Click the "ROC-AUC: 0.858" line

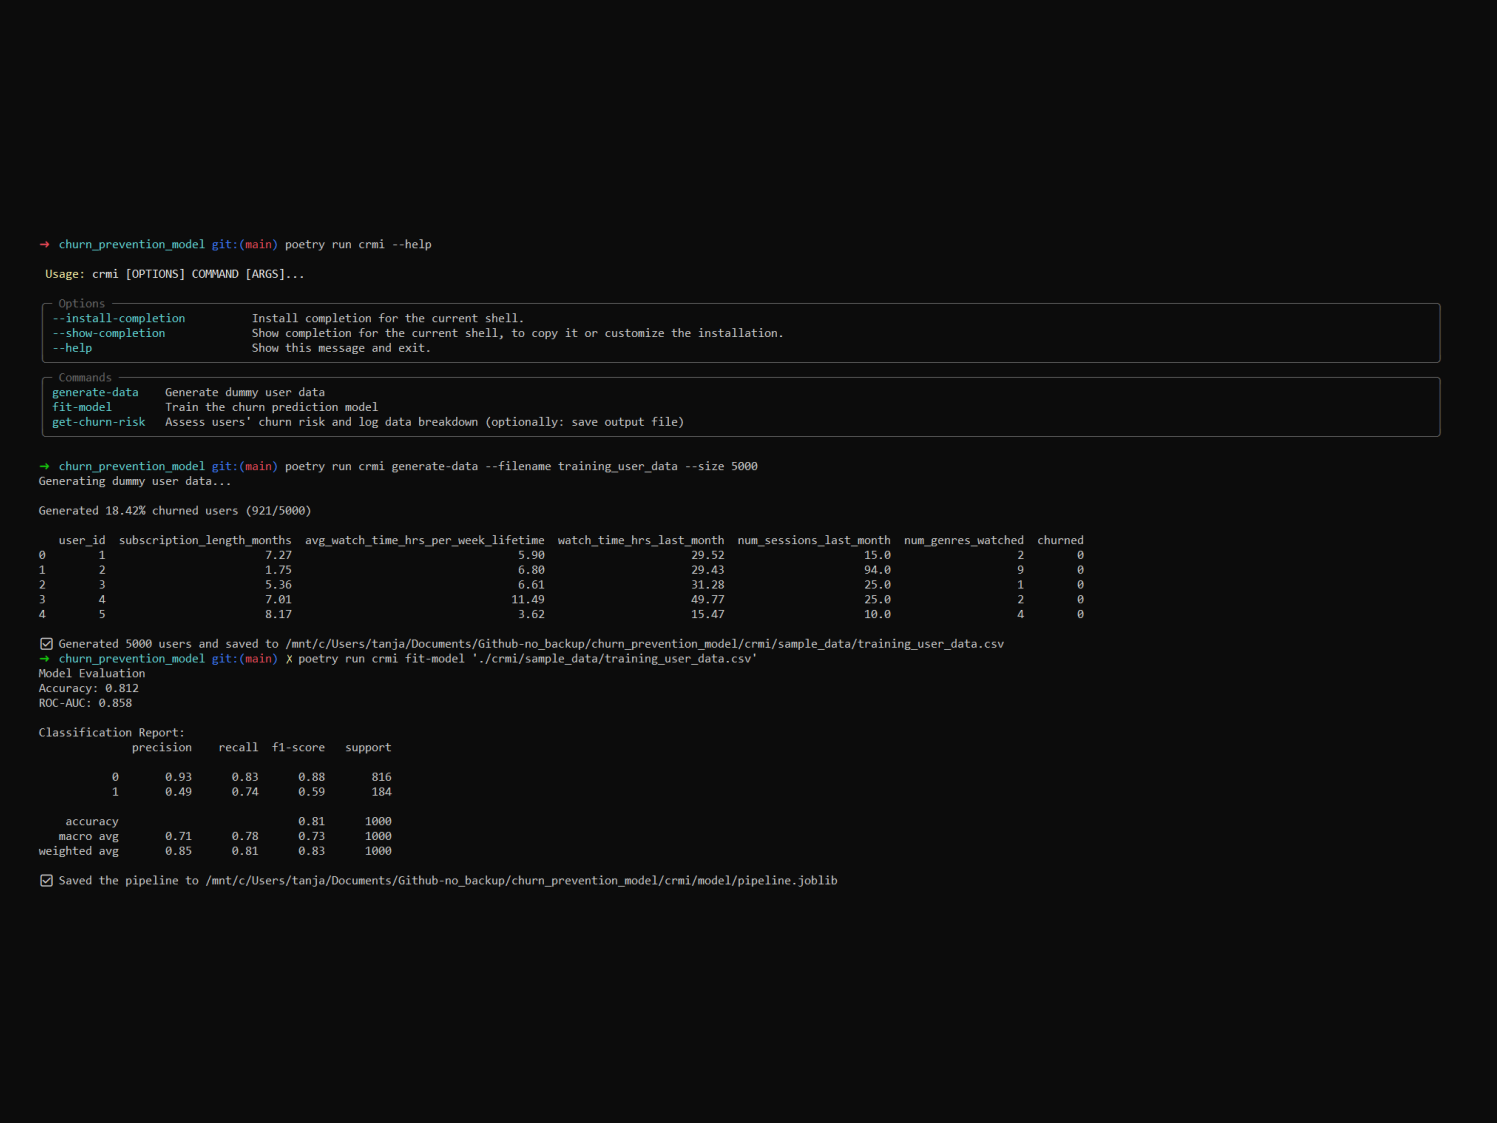pos(85,703)
